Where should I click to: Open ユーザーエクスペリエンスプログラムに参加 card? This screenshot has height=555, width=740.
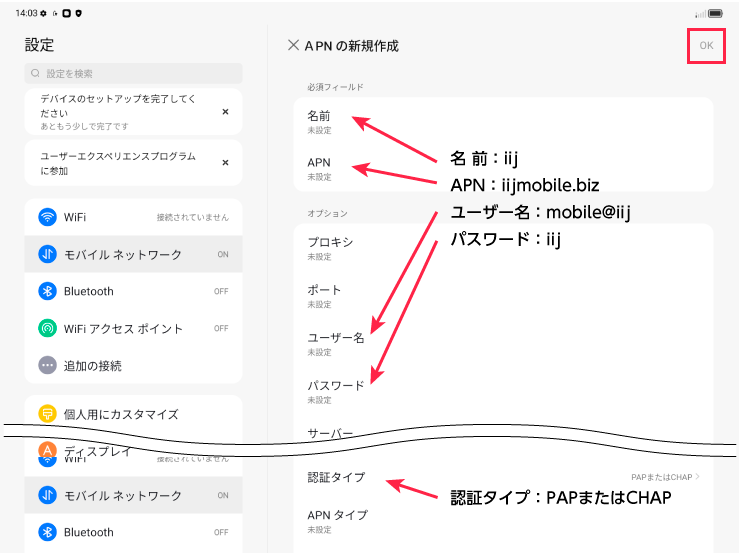click(134, 163)
